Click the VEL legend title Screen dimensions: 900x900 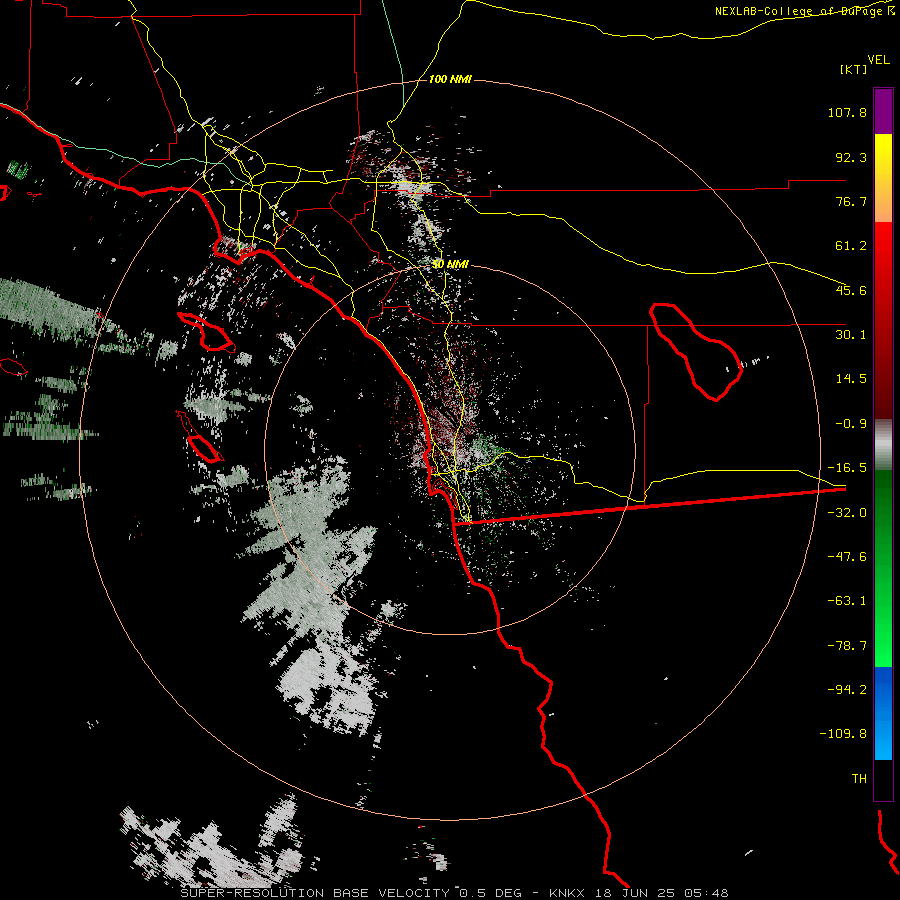[878, 59]
